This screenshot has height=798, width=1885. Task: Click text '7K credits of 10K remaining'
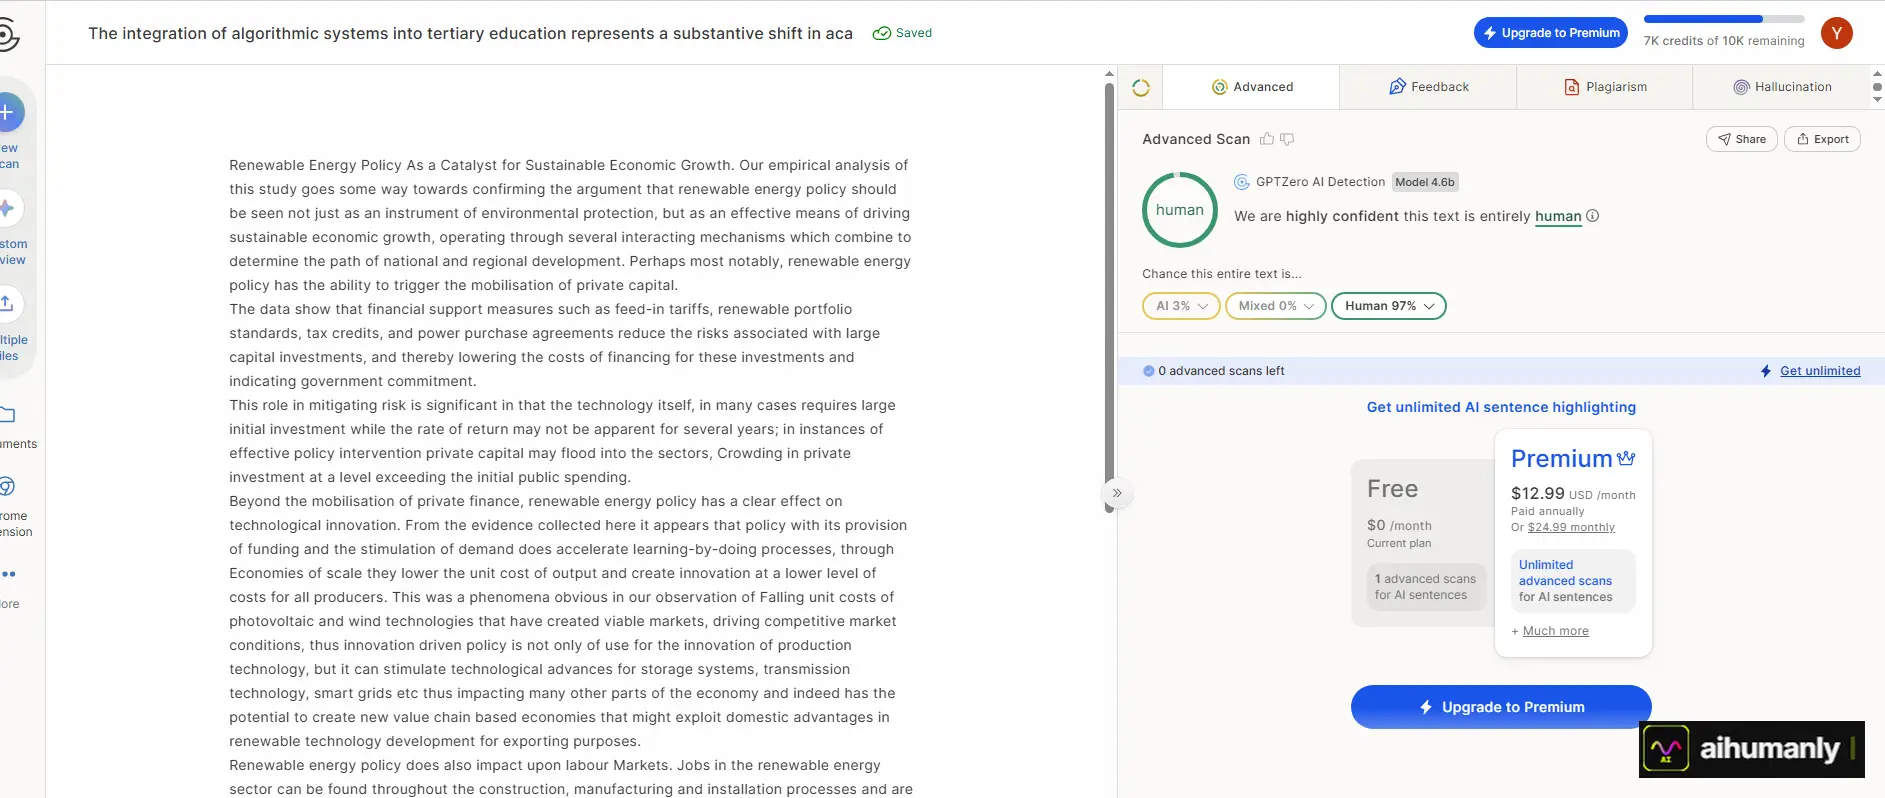point(1724,41)
